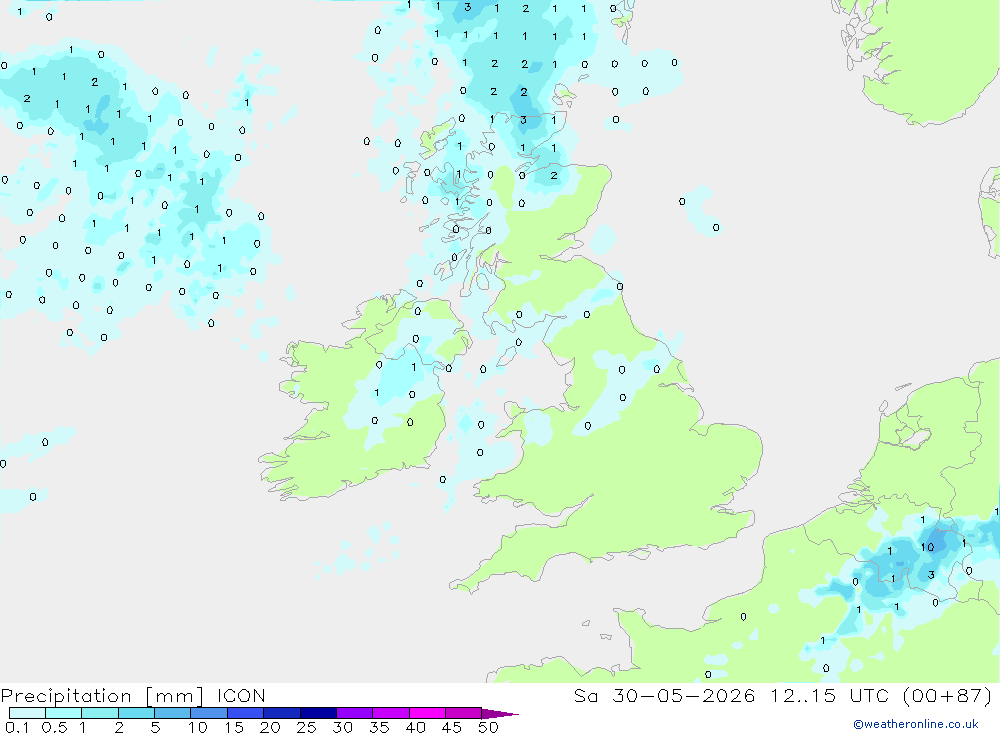1000x733 pixels.
Task: Select the 40 to 45 mm legend swatch
Action: point(427,713)
